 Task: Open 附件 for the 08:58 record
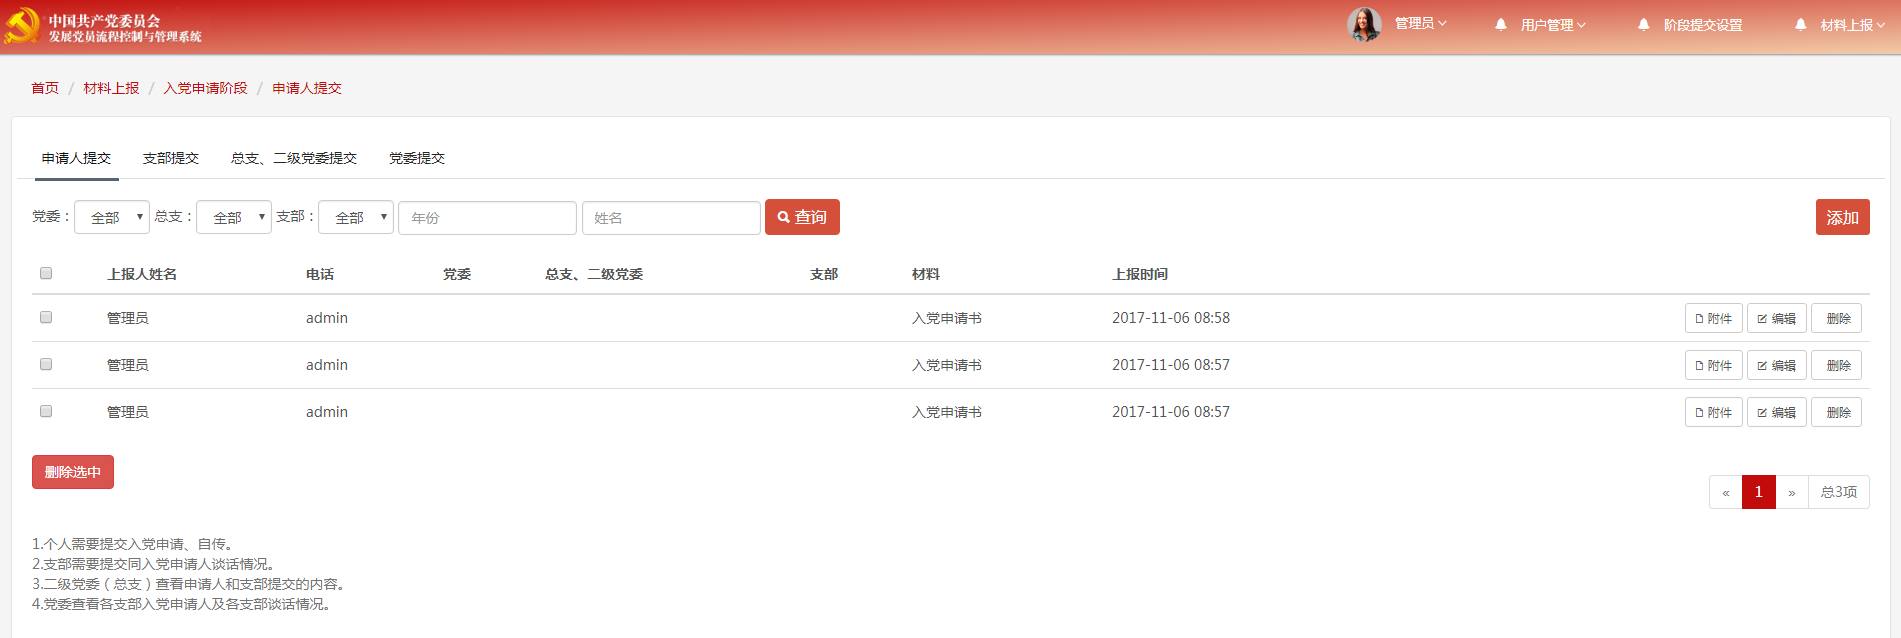(1713, 318)
